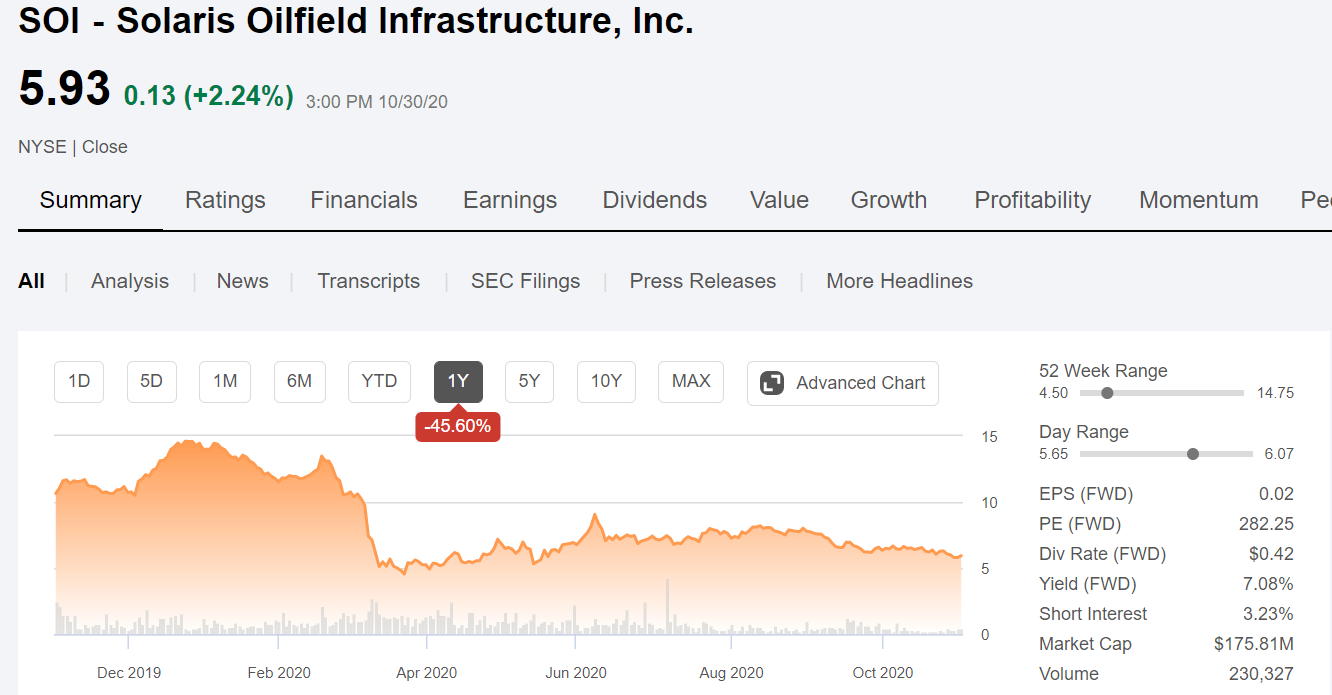Image resolution: width=1332 pixels, height=695 pixels.
Task: Switch chart to 6M view
Action: (299, 382)
